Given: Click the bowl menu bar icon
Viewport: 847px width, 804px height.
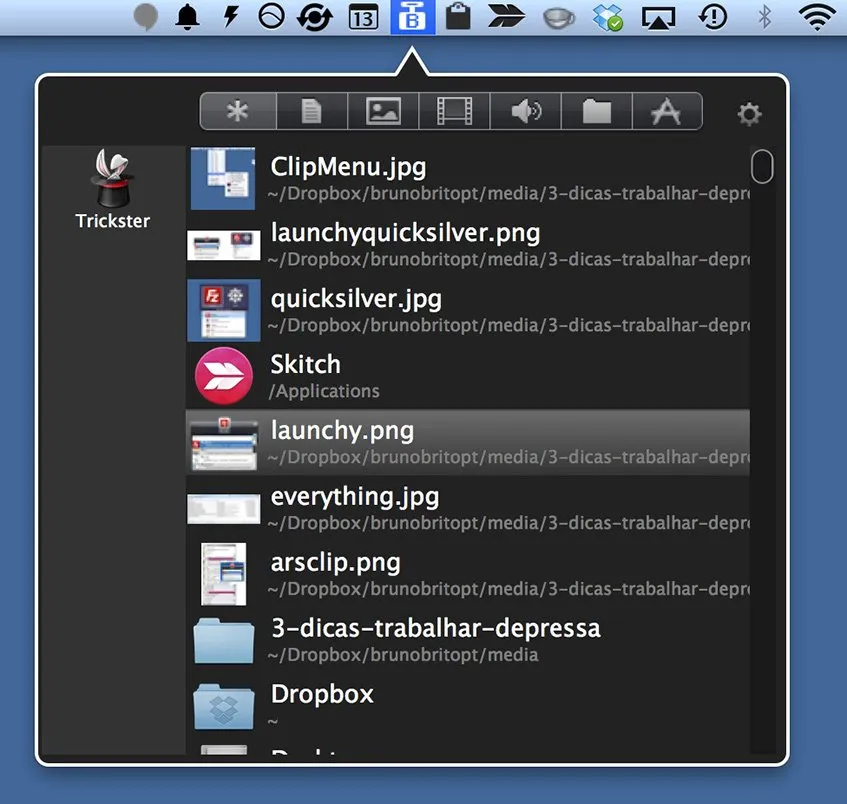Looking at the screenshot, I should [x=559, y=19].
